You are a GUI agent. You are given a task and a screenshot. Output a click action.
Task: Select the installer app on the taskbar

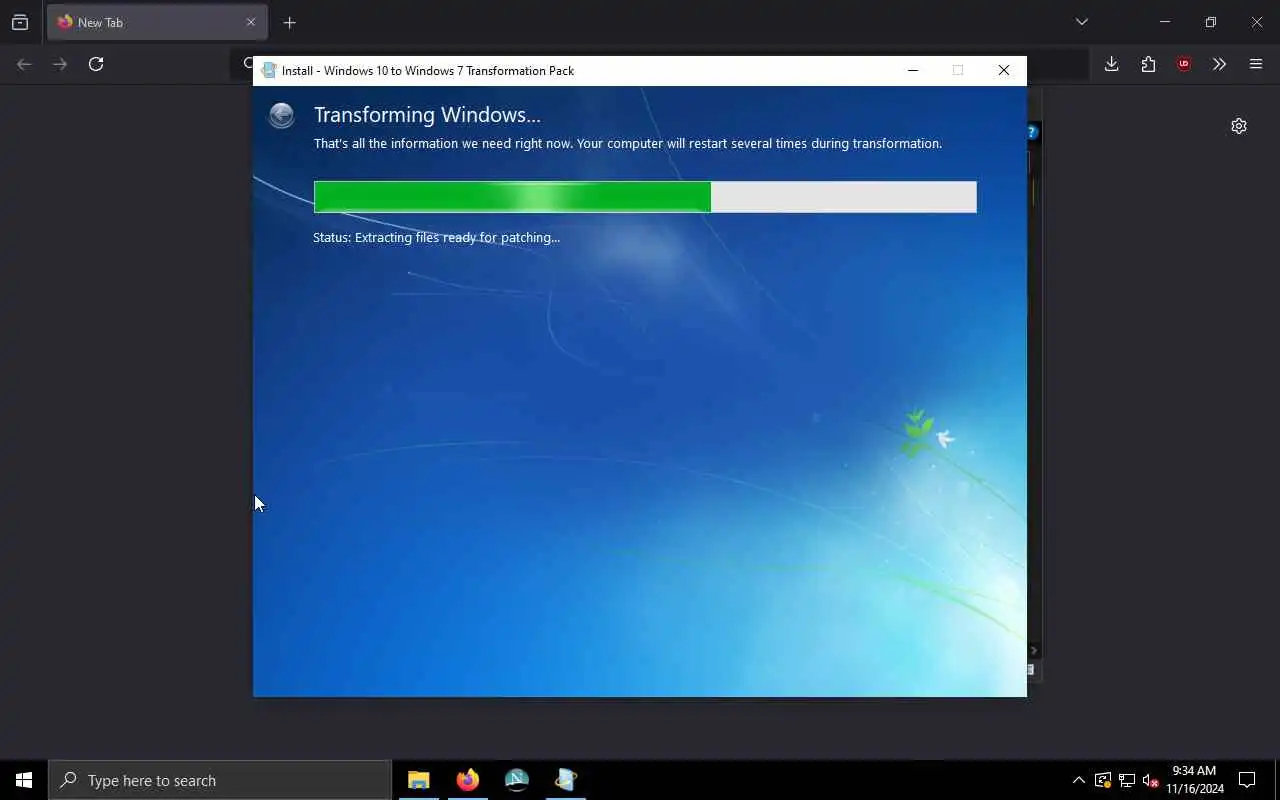pos(565,780)
